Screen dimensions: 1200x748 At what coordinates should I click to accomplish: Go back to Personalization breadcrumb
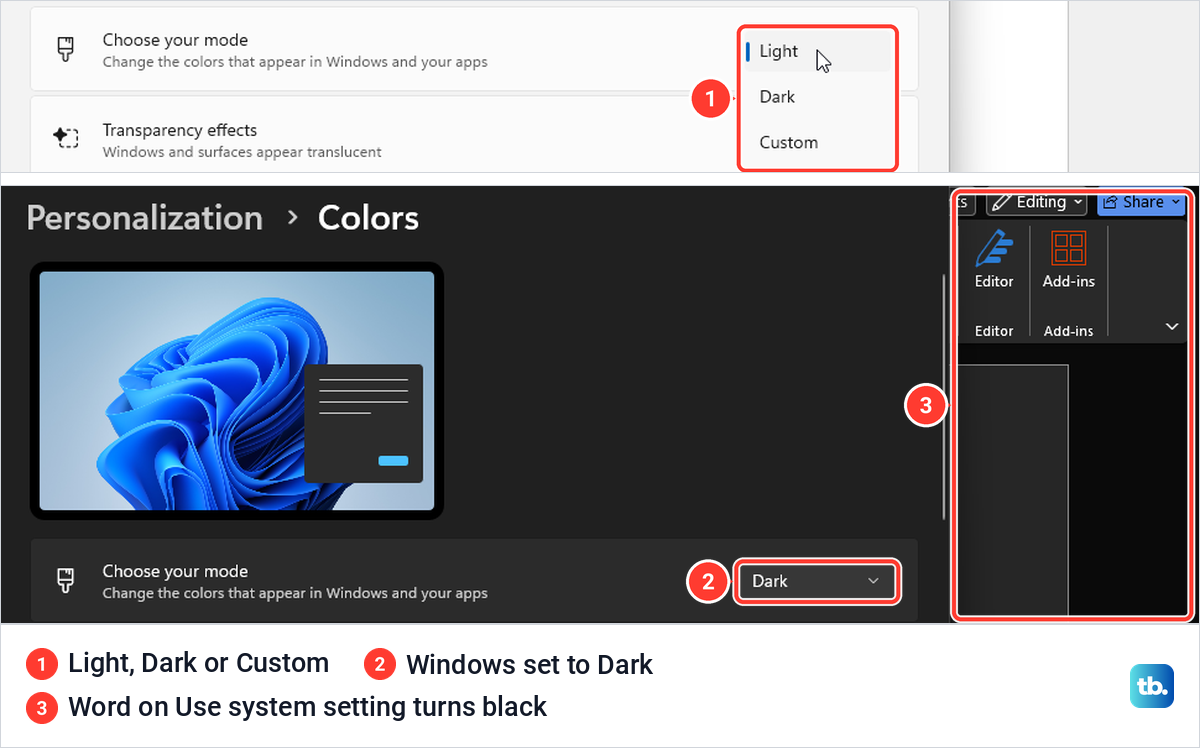pos(145,218)
